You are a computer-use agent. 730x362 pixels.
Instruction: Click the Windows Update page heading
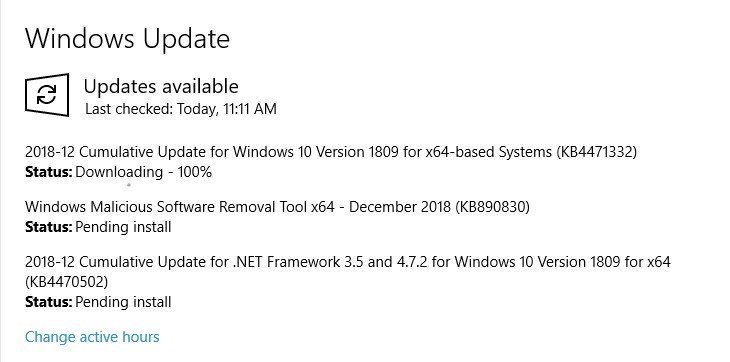[127, 38]
